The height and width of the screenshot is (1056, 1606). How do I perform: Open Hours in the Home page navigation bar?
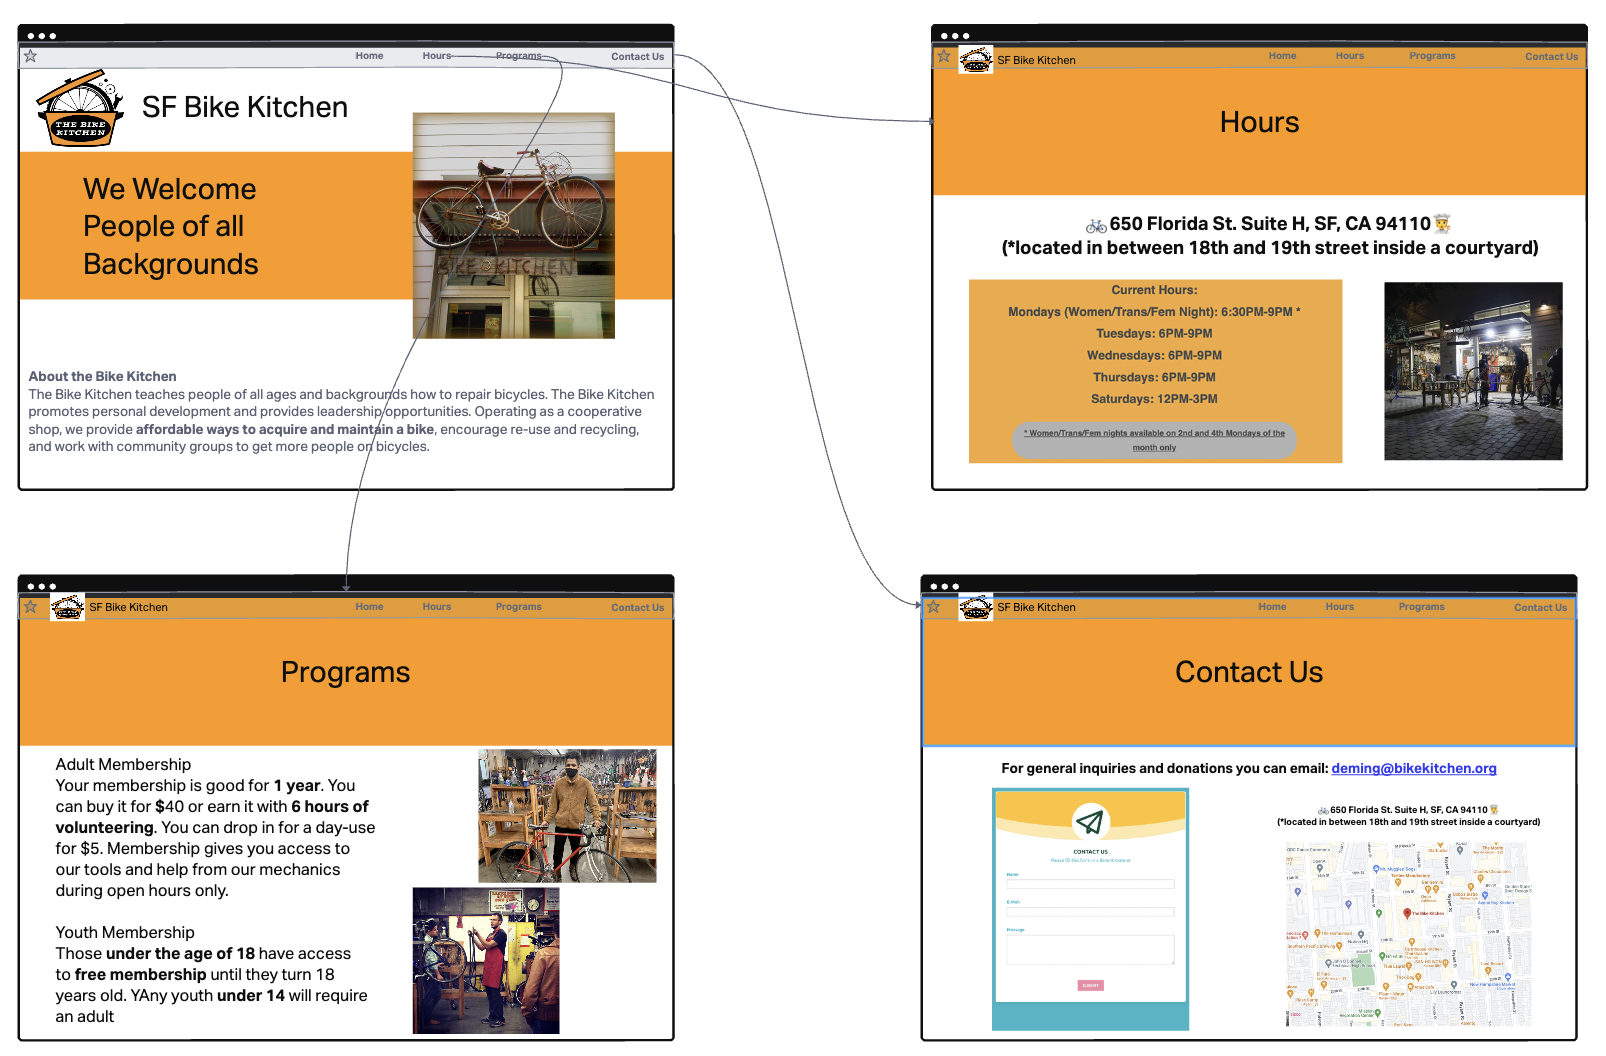(436, 56)
